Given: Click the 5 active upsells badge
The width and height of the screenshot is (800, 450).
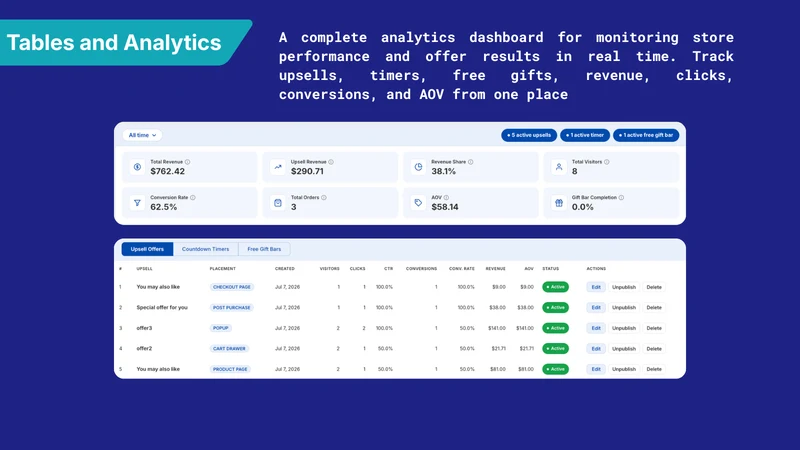Looking at the screenshot, I should click(529, 135).
